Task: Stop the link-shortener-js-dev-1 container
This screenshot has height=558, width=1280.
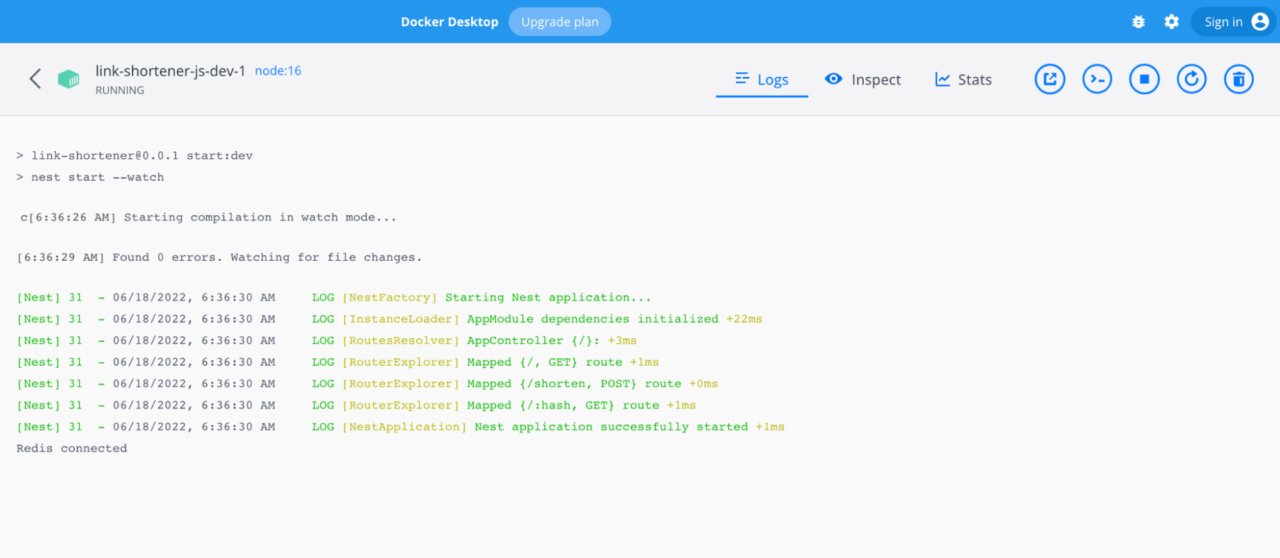Action: click(1144, 79)
